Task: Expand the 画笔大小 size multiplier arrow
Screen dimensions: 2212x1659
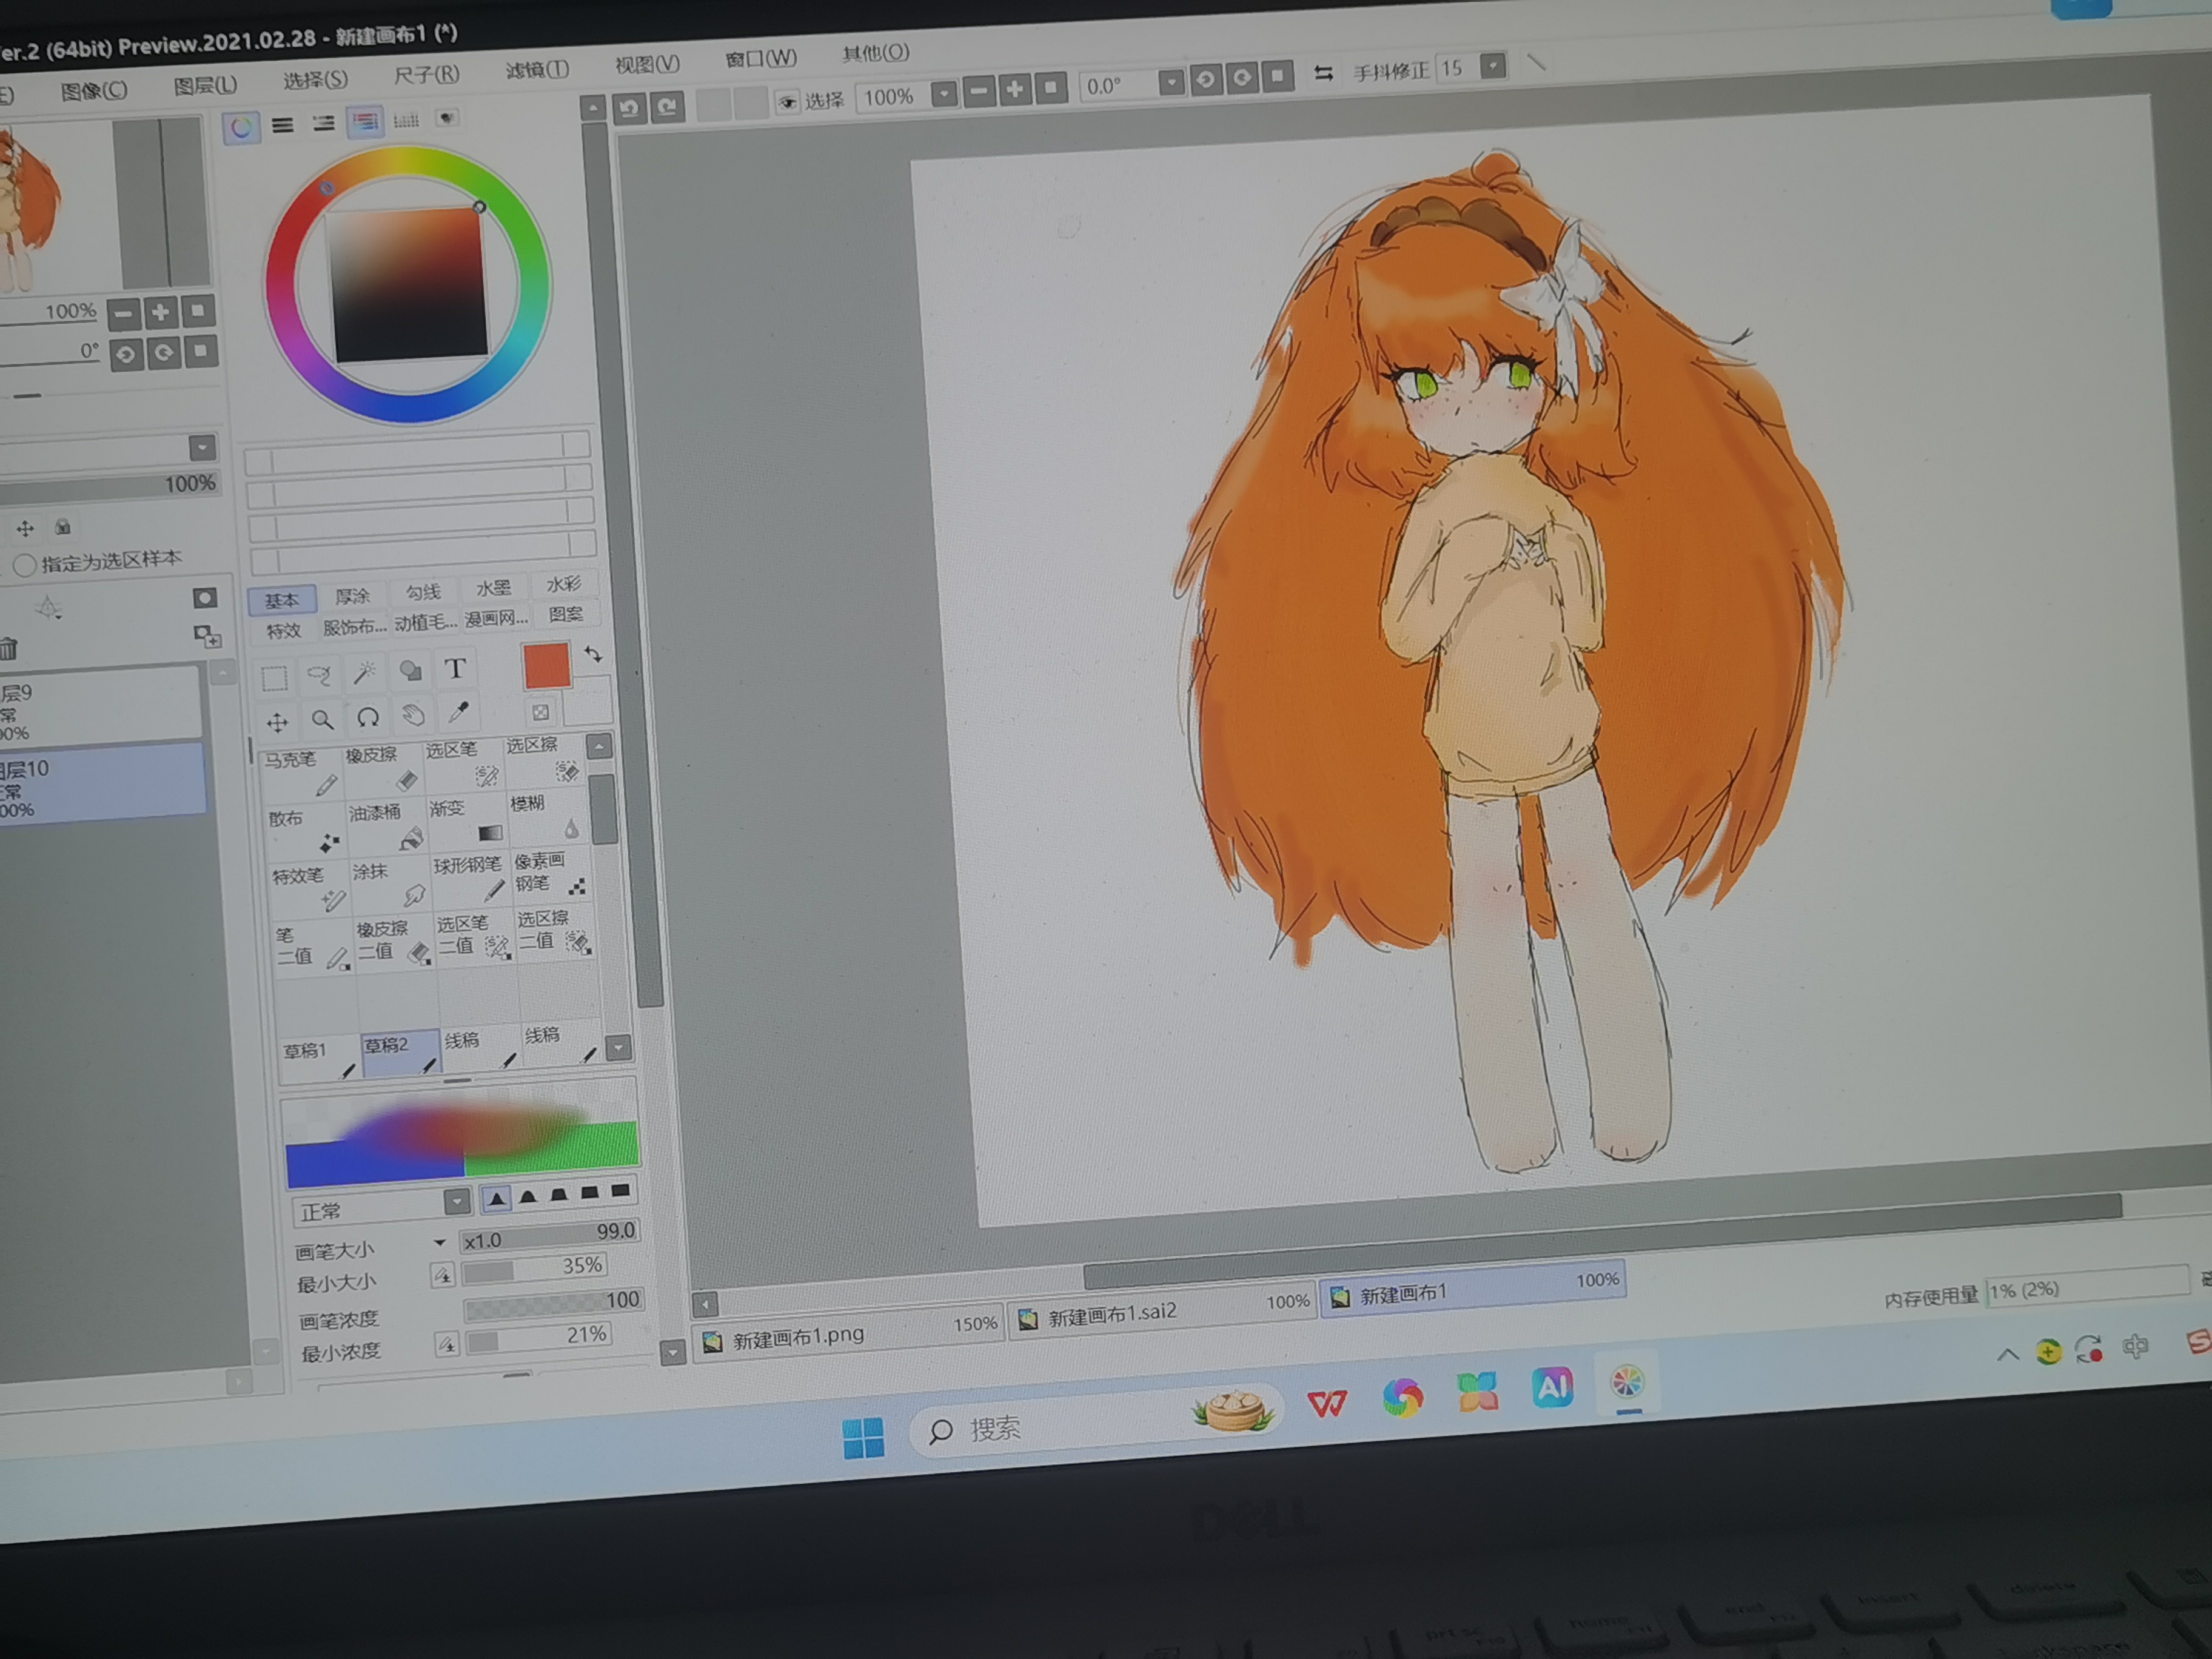Action: click(439, 1242)
